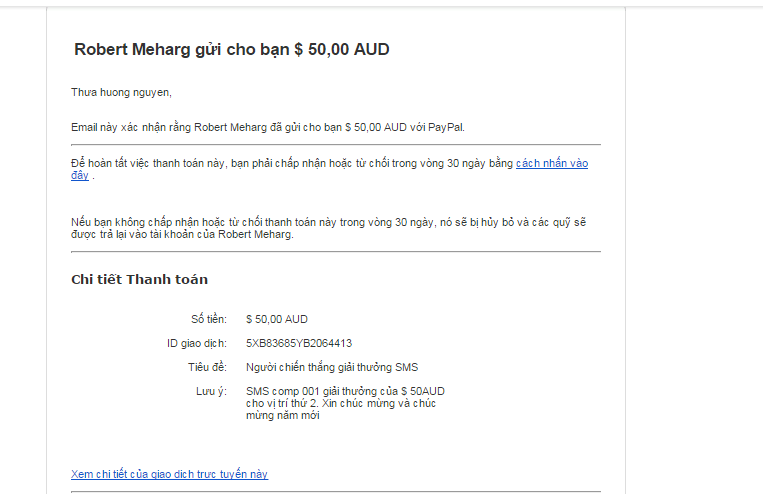This screenshot has width=763, height=494.
Task: Click the divider below the transaction details link
Action: point(336,491)
